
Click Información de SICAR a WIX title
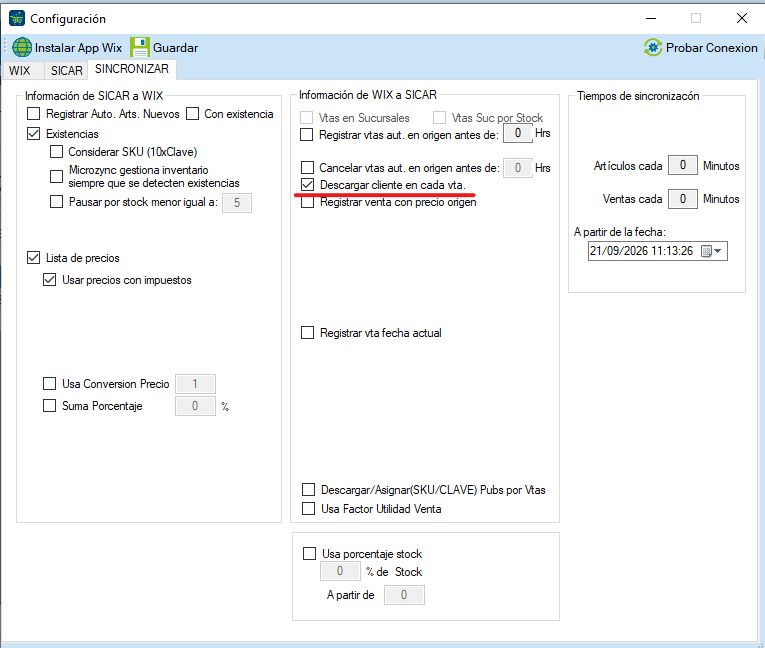coord(94,96)
